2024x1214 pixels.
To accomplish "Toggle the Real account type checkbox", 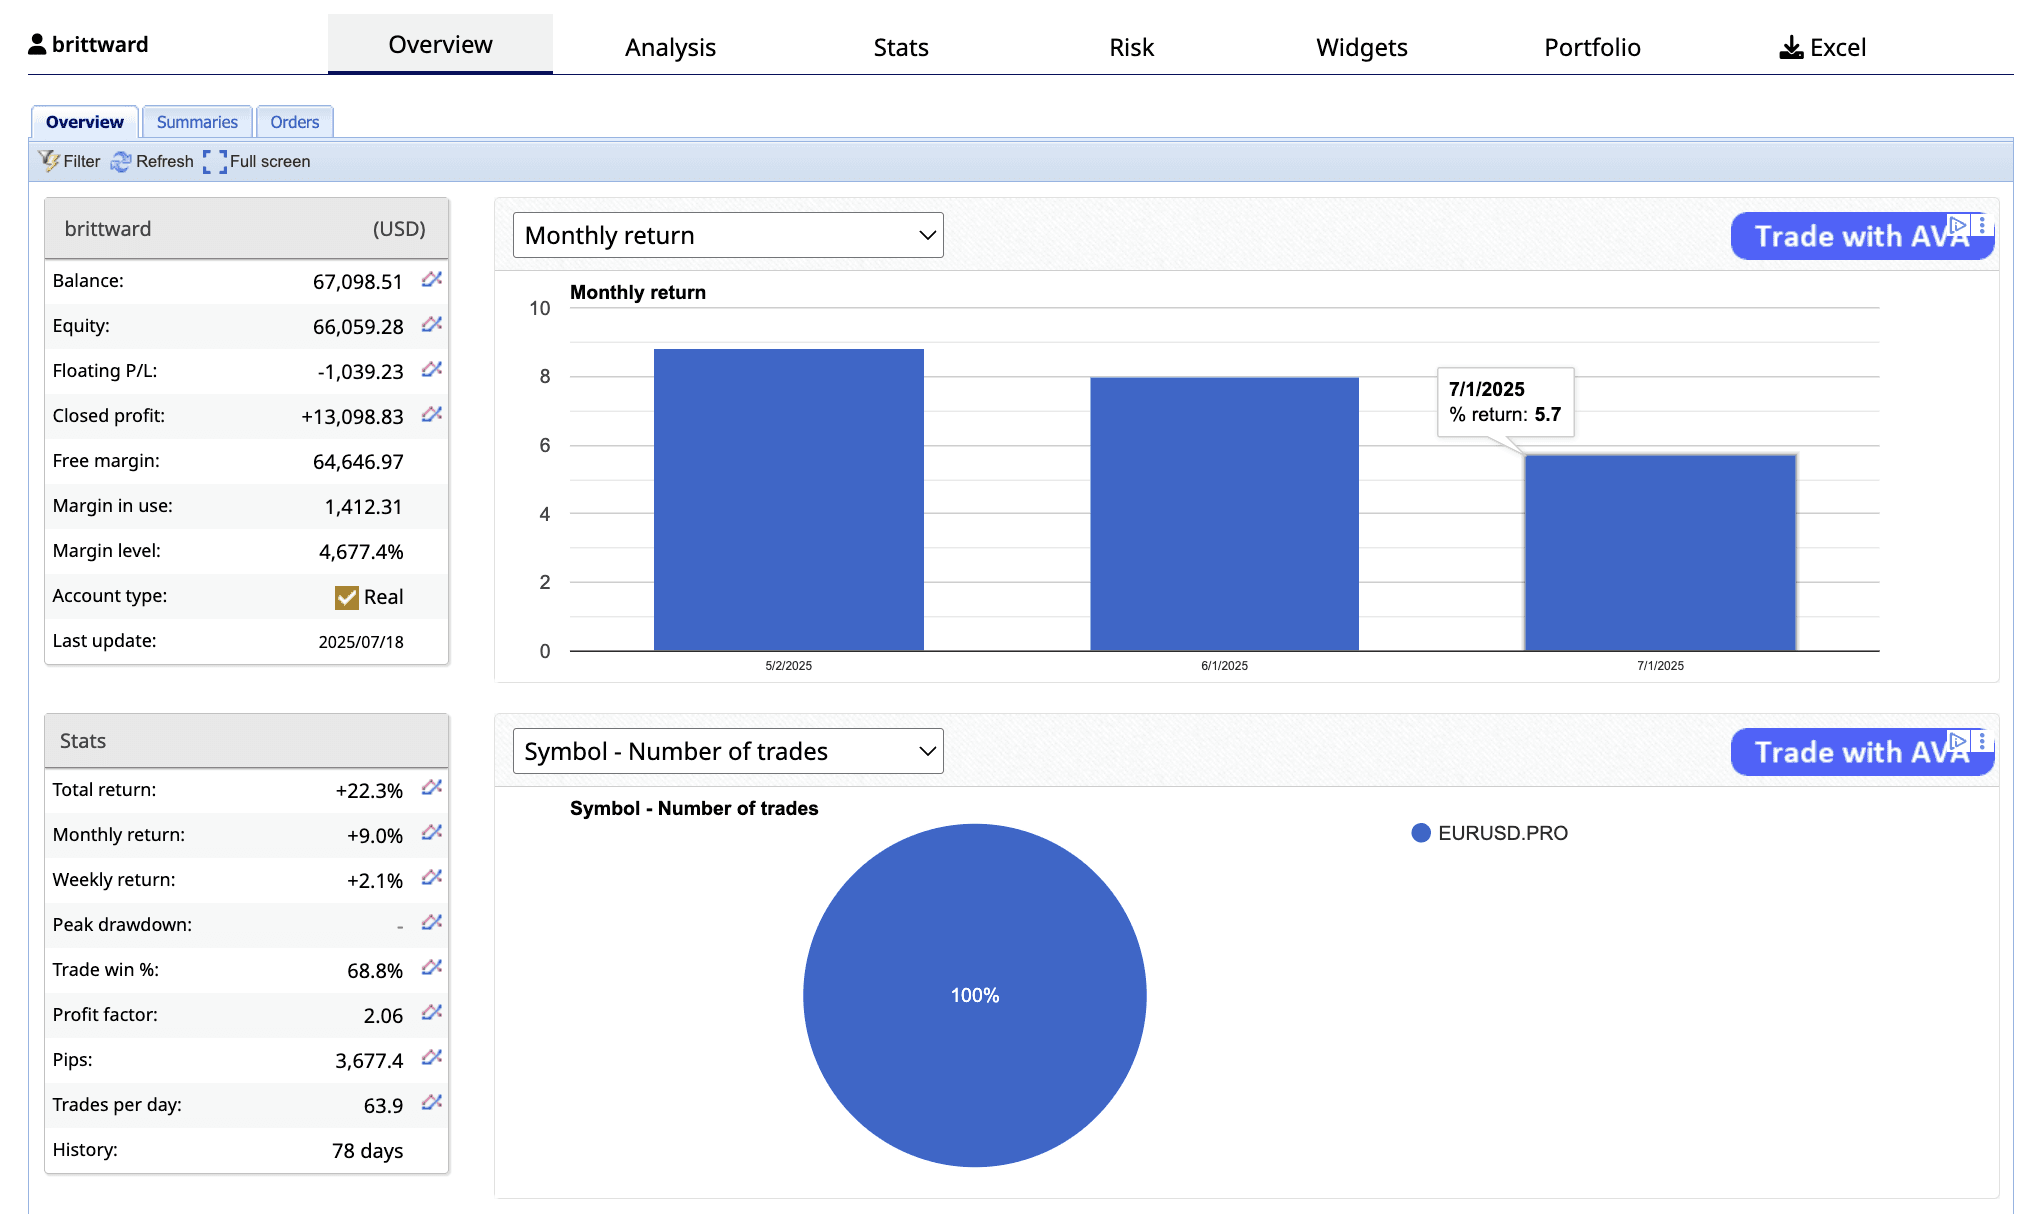I will pos(347,597).
